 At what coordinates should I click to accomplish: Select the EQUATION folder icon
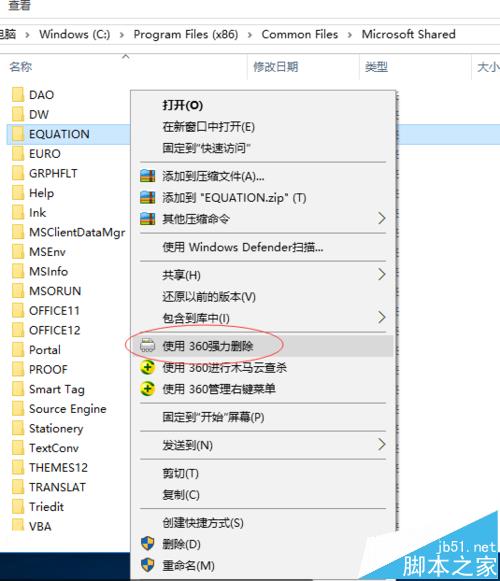(18, 134)
